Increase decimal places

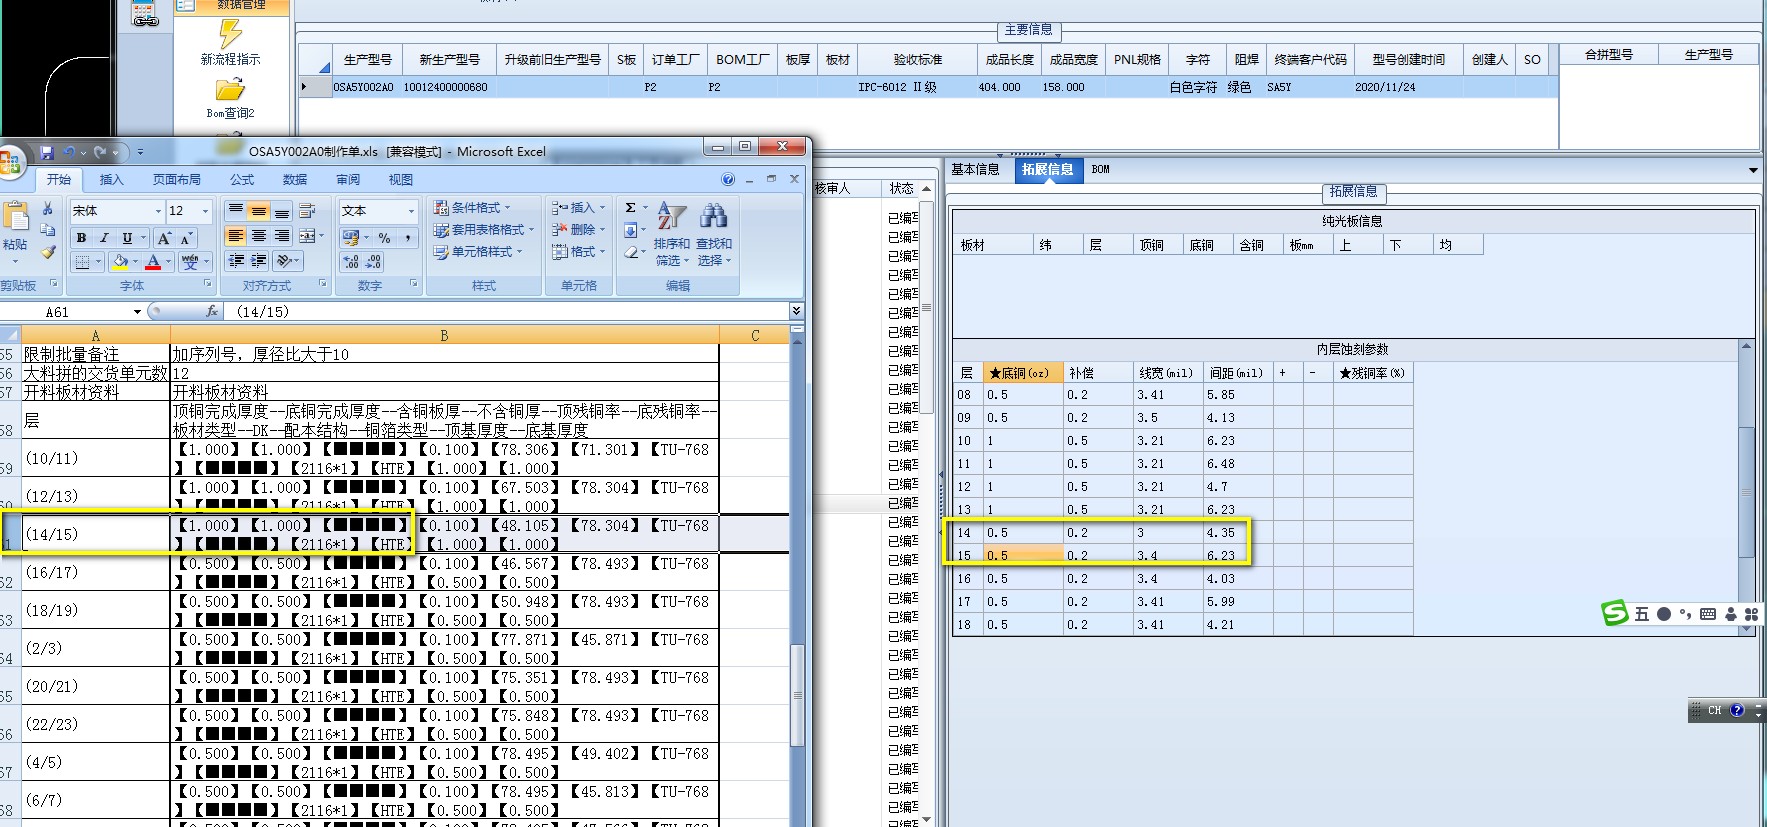click(x=351, y=262)
